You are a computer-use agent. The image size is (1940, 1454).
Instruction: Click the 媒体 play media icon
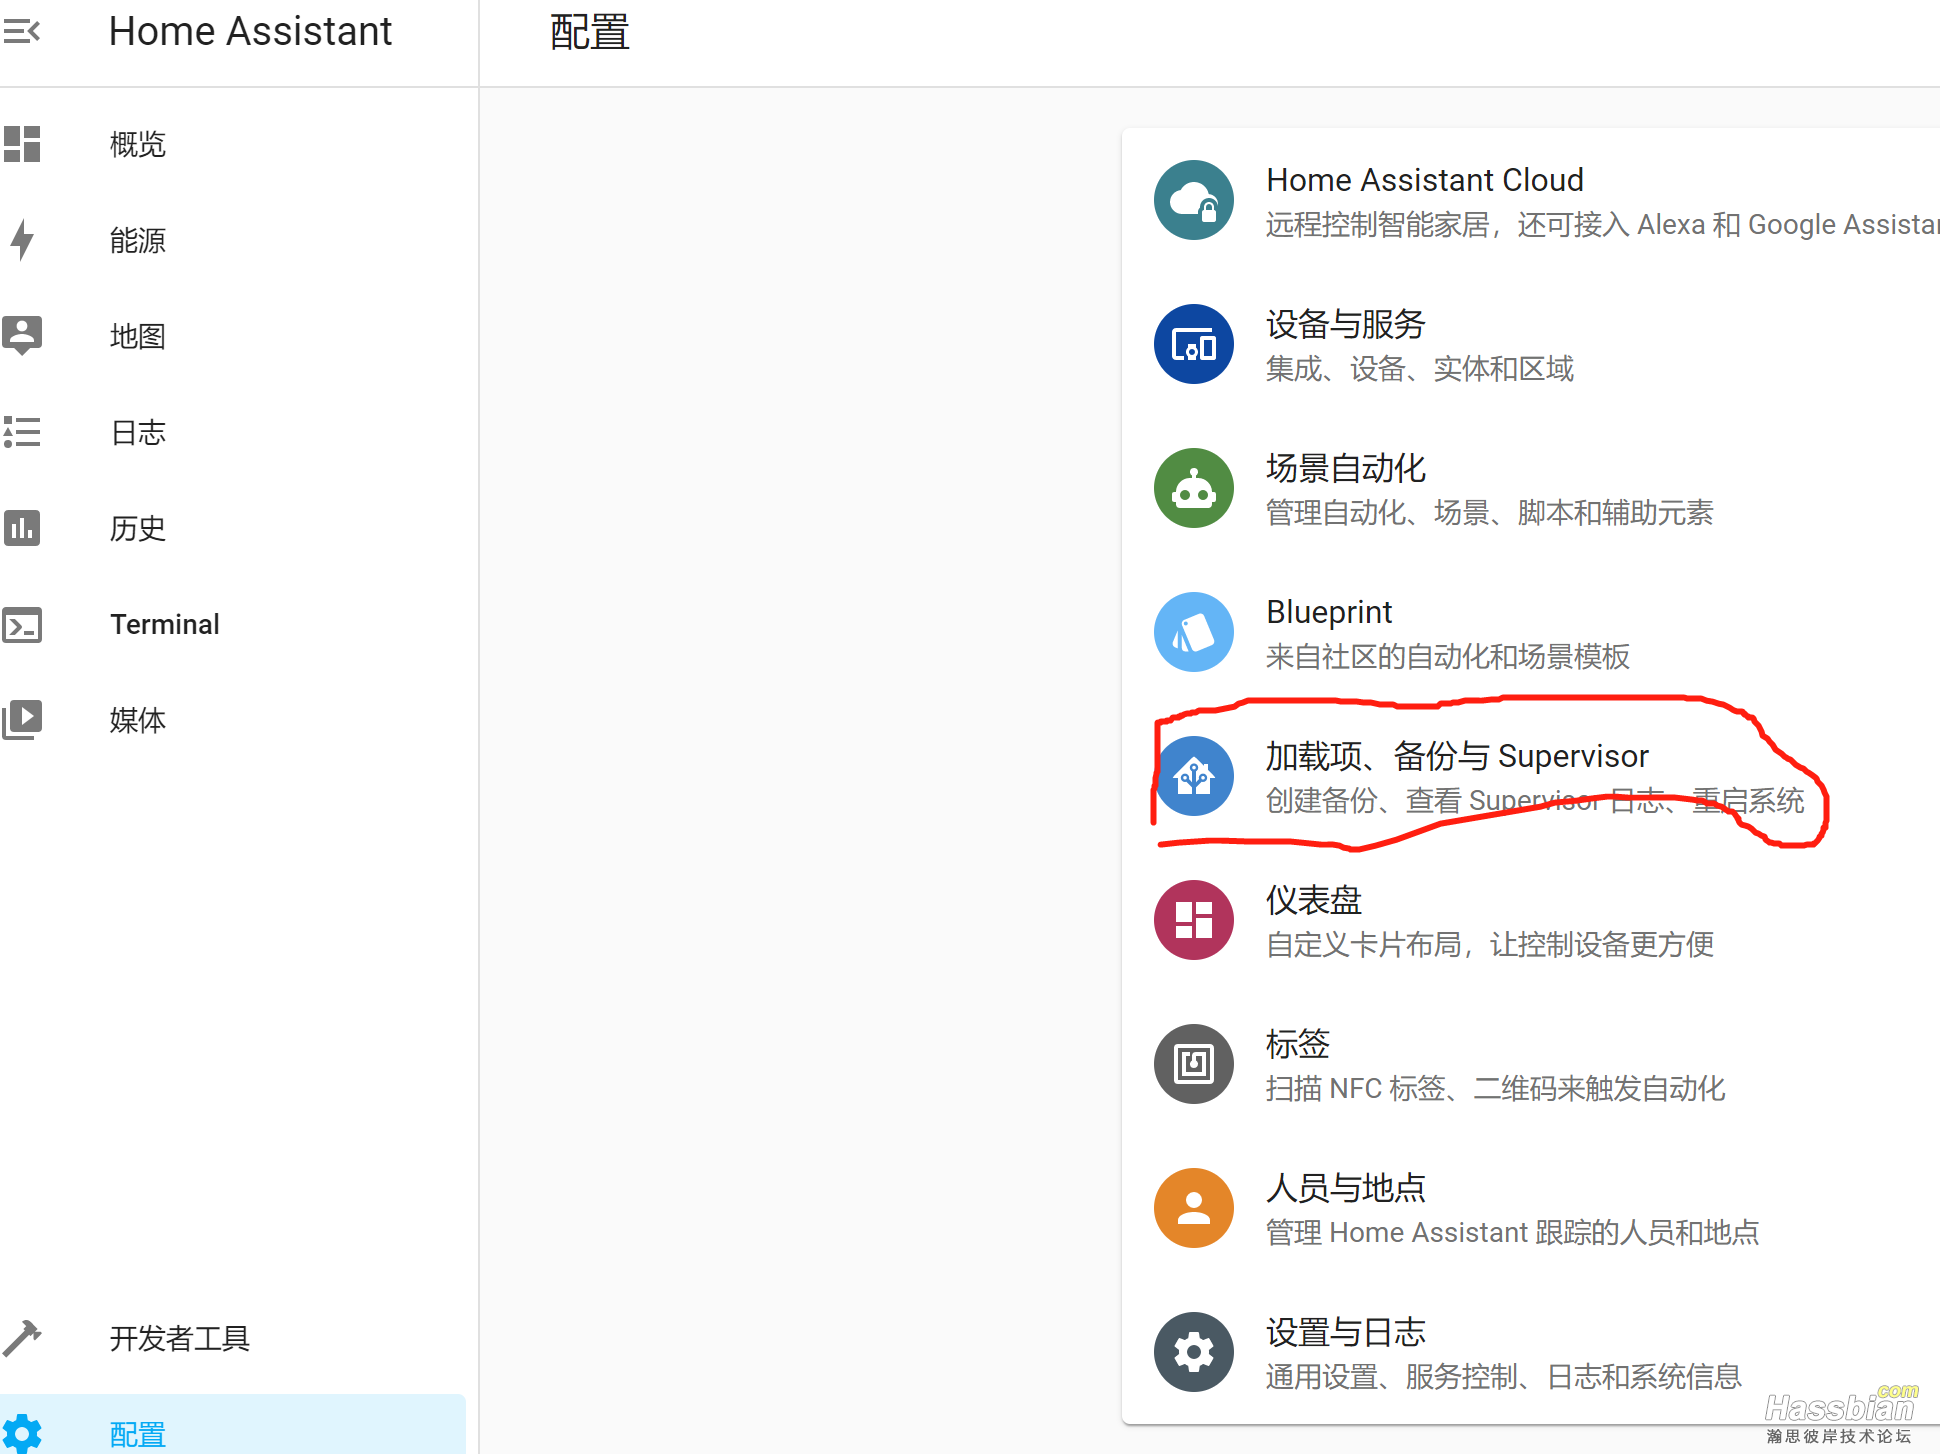(x=22, y=720)
